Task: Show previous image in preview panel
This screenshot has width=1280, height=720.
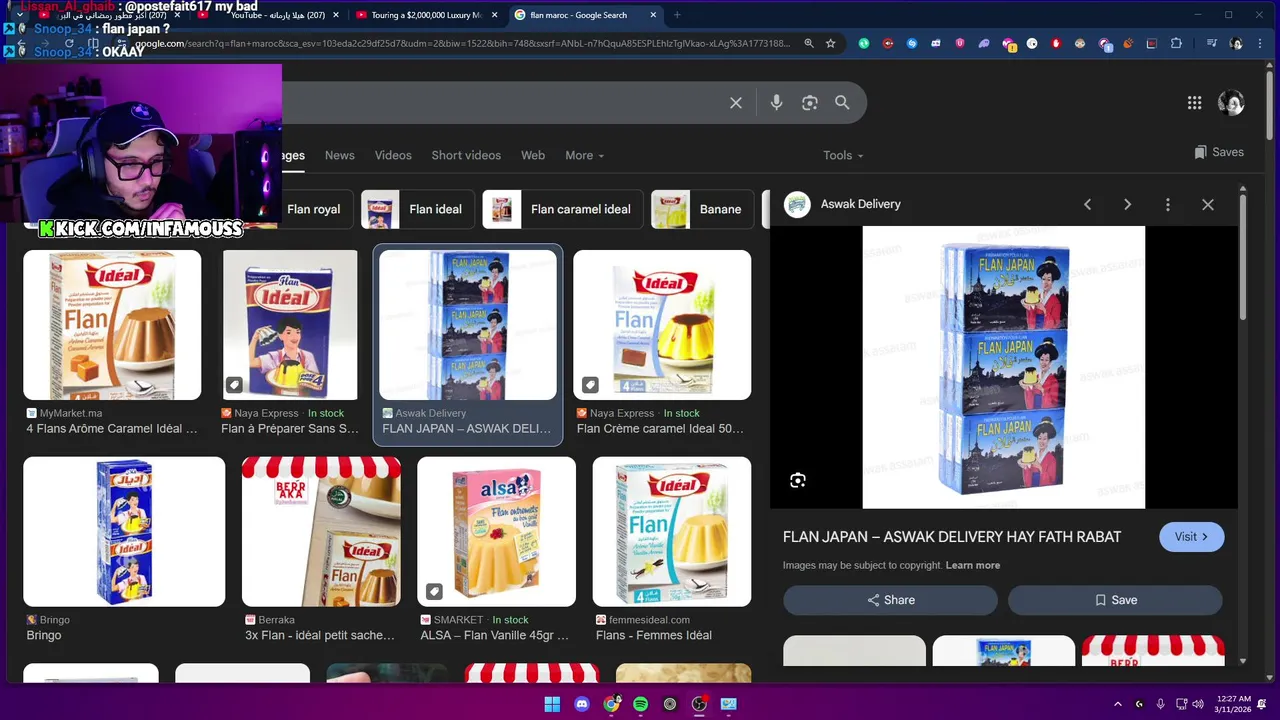Action: [1087, 204]
